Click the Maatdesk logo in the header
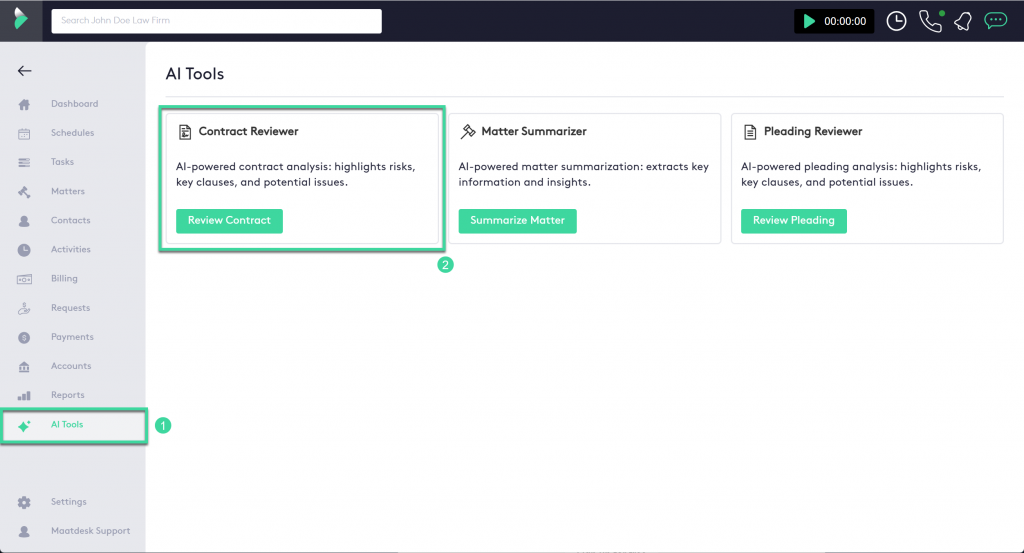1024x553 pixels. 21,20
